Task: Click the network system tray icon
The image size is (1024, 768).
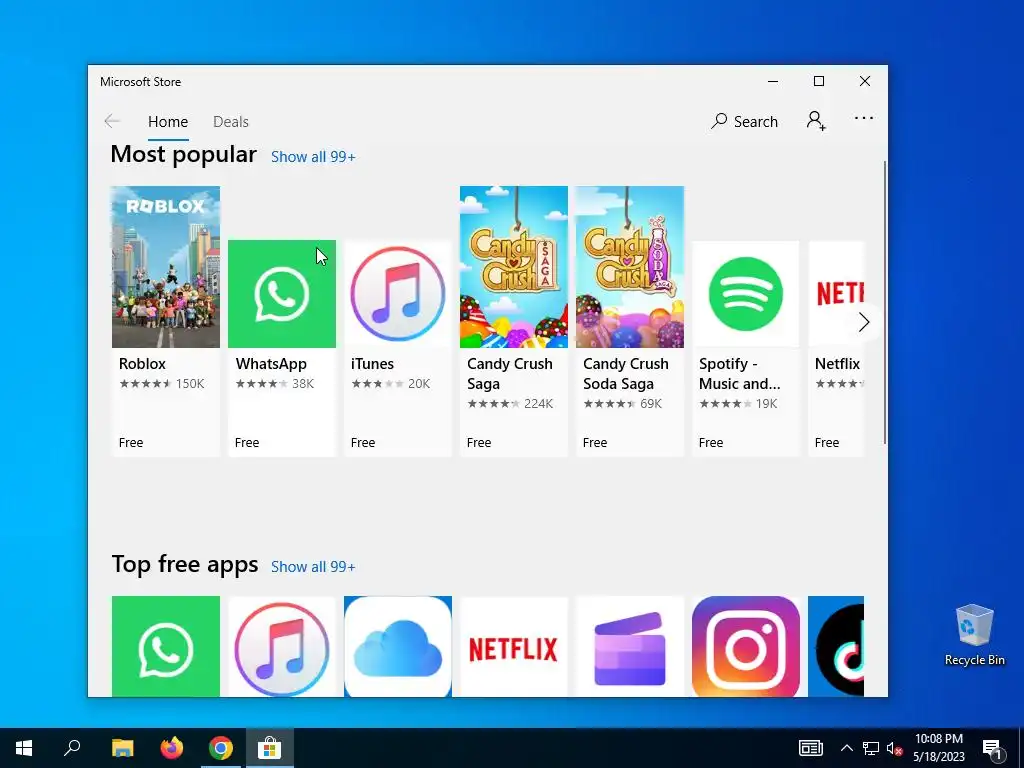Action: tap(871, 748)
